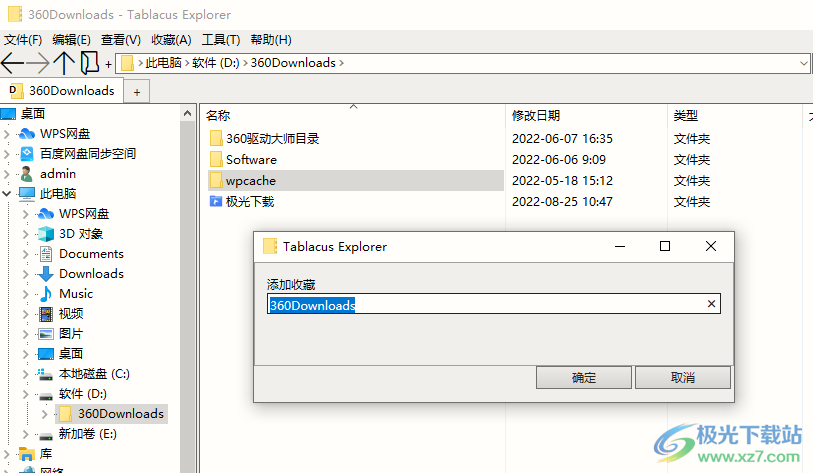Viewport: 813px width, 473px height.
Task: Click the folder icon in address bar
Action: tap(127, 63)
